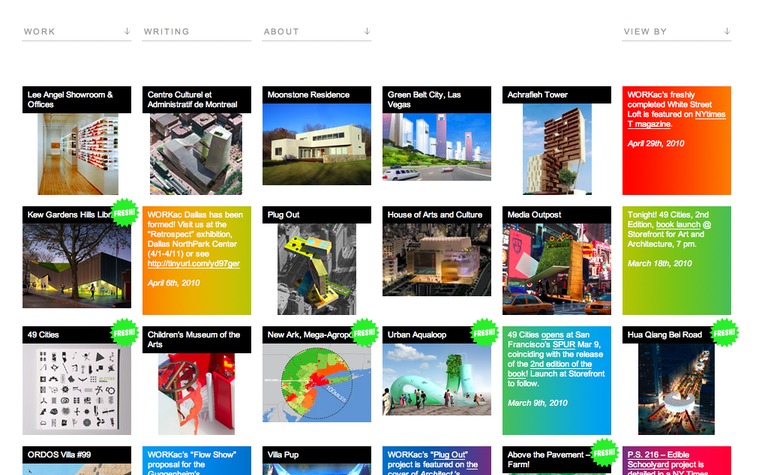Expand the VIEW BY dropdown arrow
Image resolution: width=768 pixels, height=475 pixels.
coord(727,31)
